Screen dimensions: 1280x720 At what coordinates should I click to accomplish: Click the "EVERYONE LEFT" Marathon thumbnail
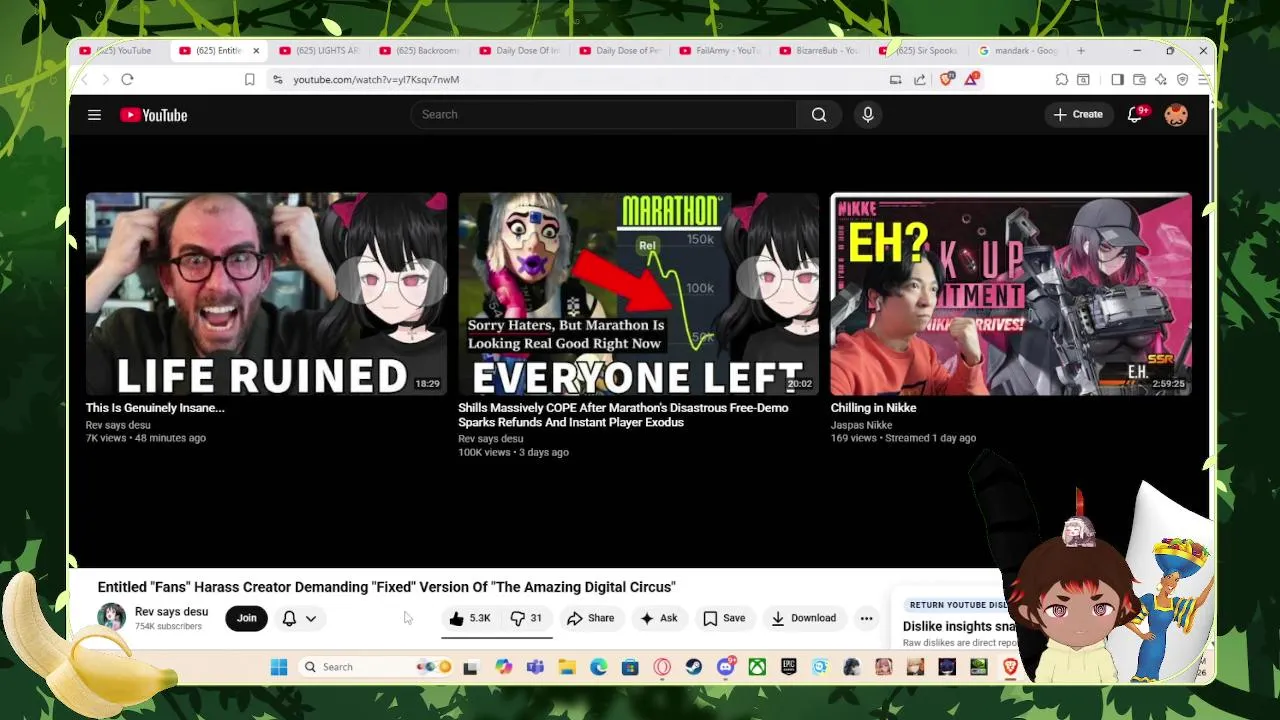tap(638, 294)
